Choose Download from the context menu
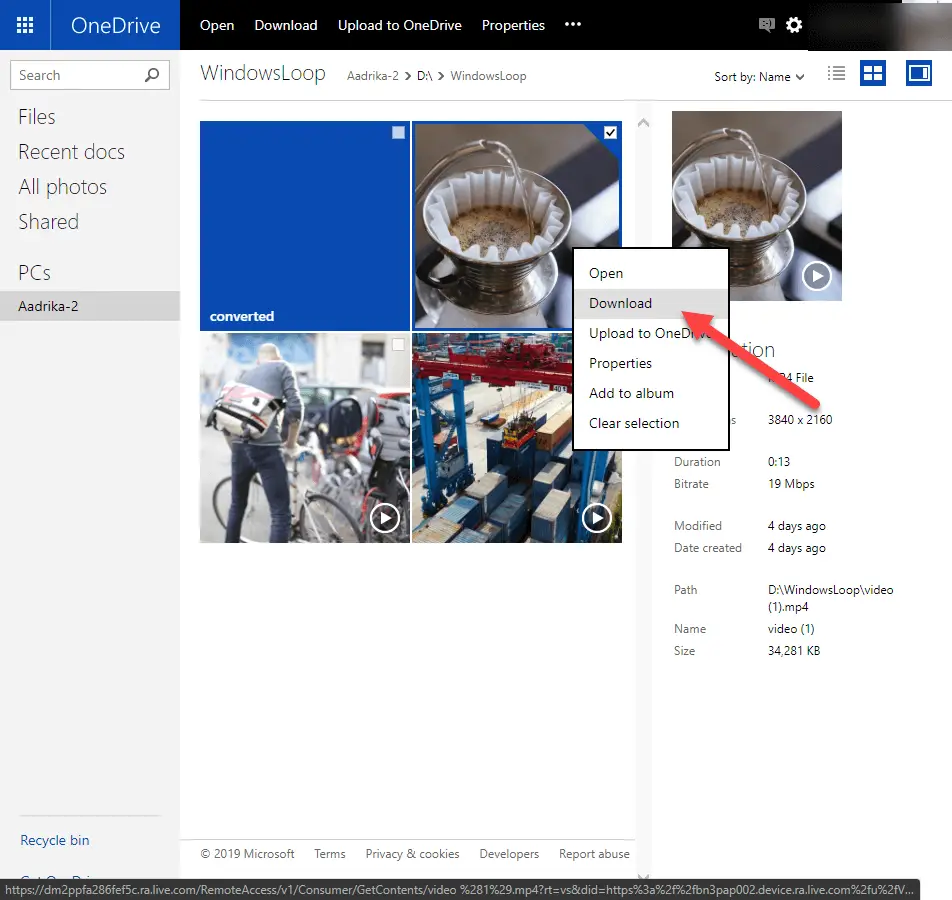This screenshot has width=952, height=900. click(651, 303)
